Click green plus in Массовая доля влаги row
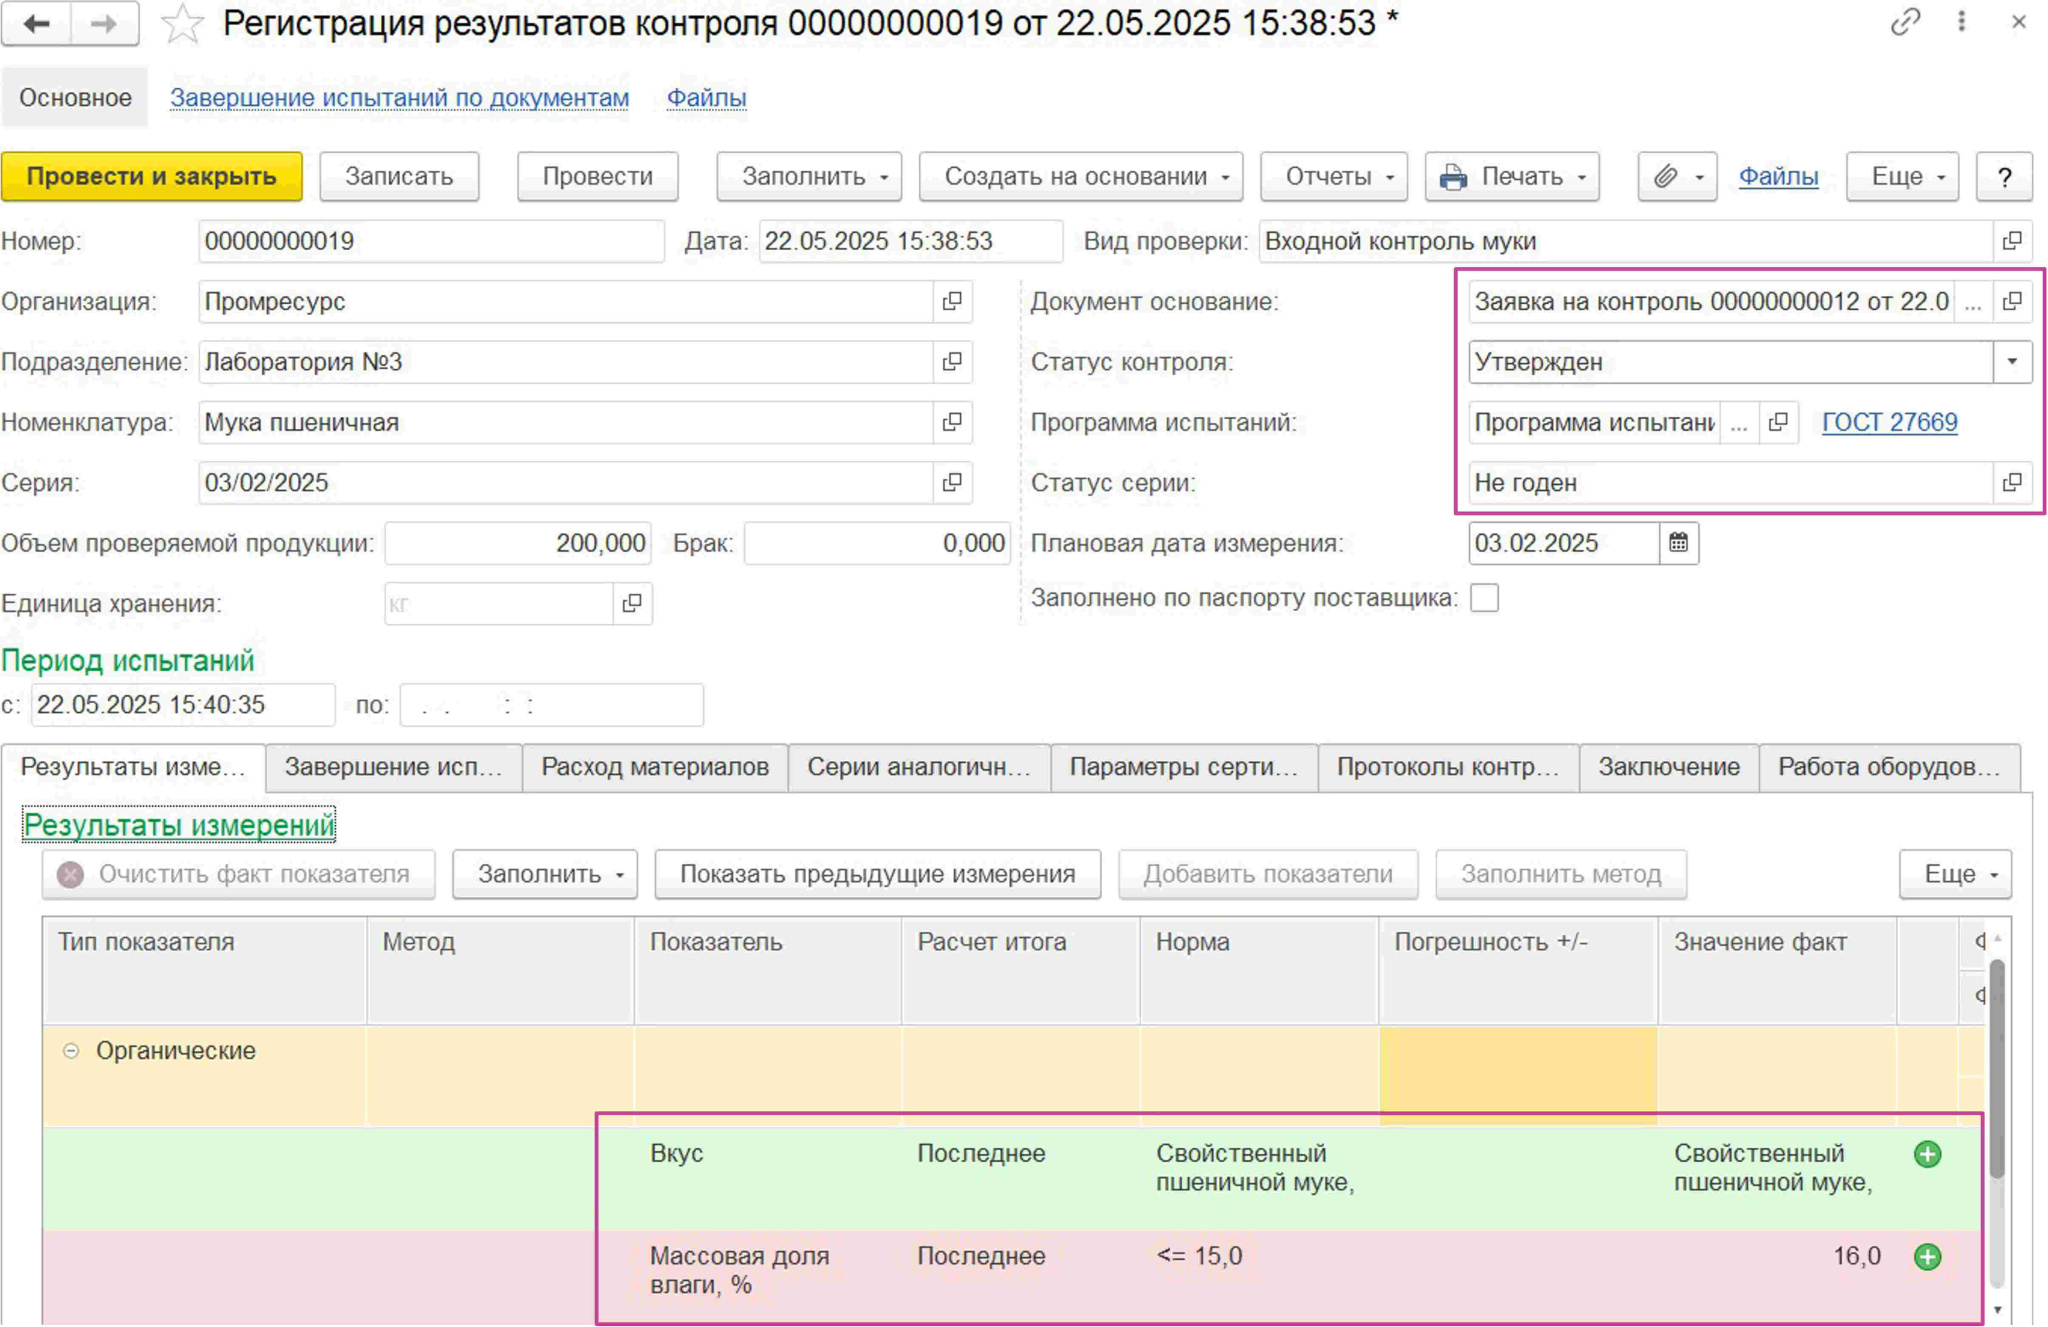The image size is (2048, 1327). click(x=1927, y=1257)
